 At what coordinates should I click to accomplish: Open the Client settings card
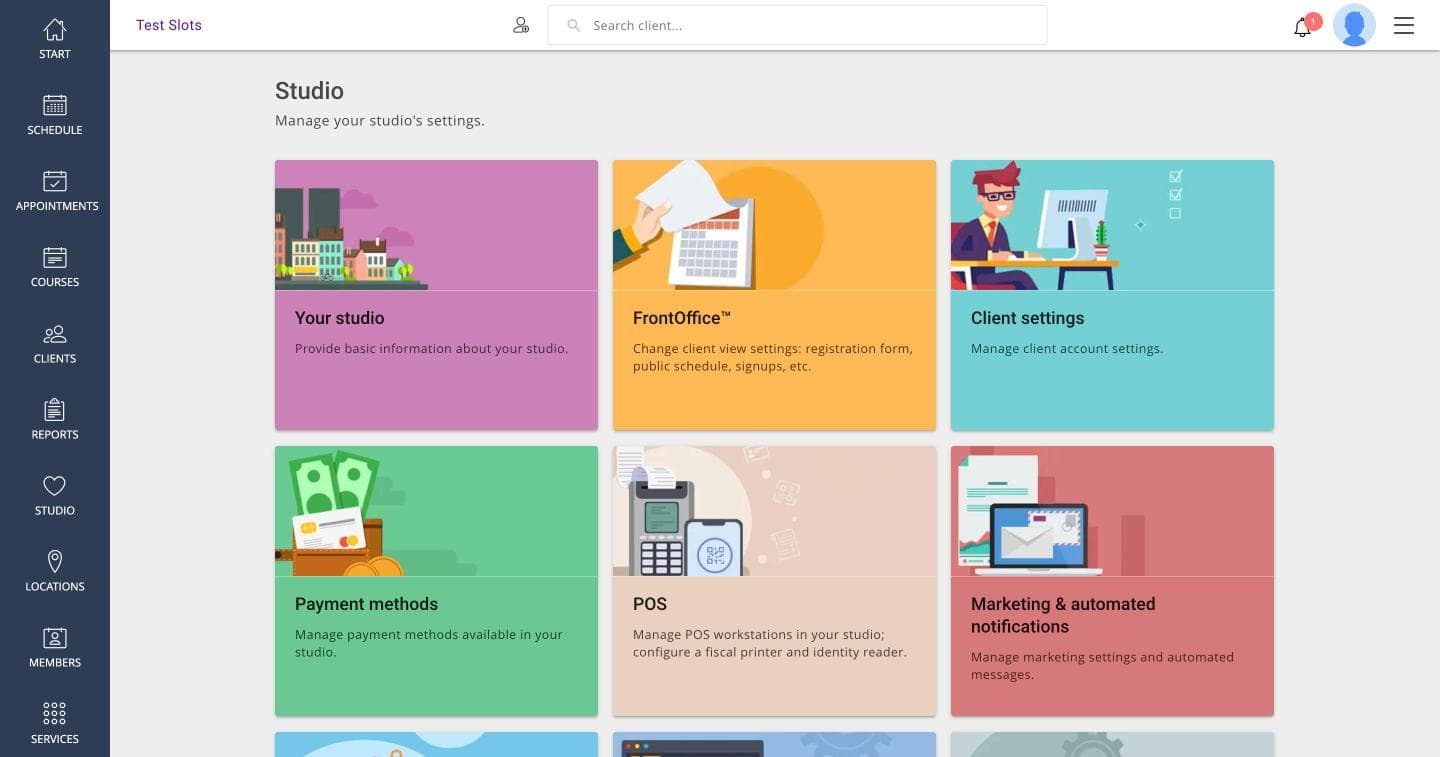click(x=1112, y=295)
